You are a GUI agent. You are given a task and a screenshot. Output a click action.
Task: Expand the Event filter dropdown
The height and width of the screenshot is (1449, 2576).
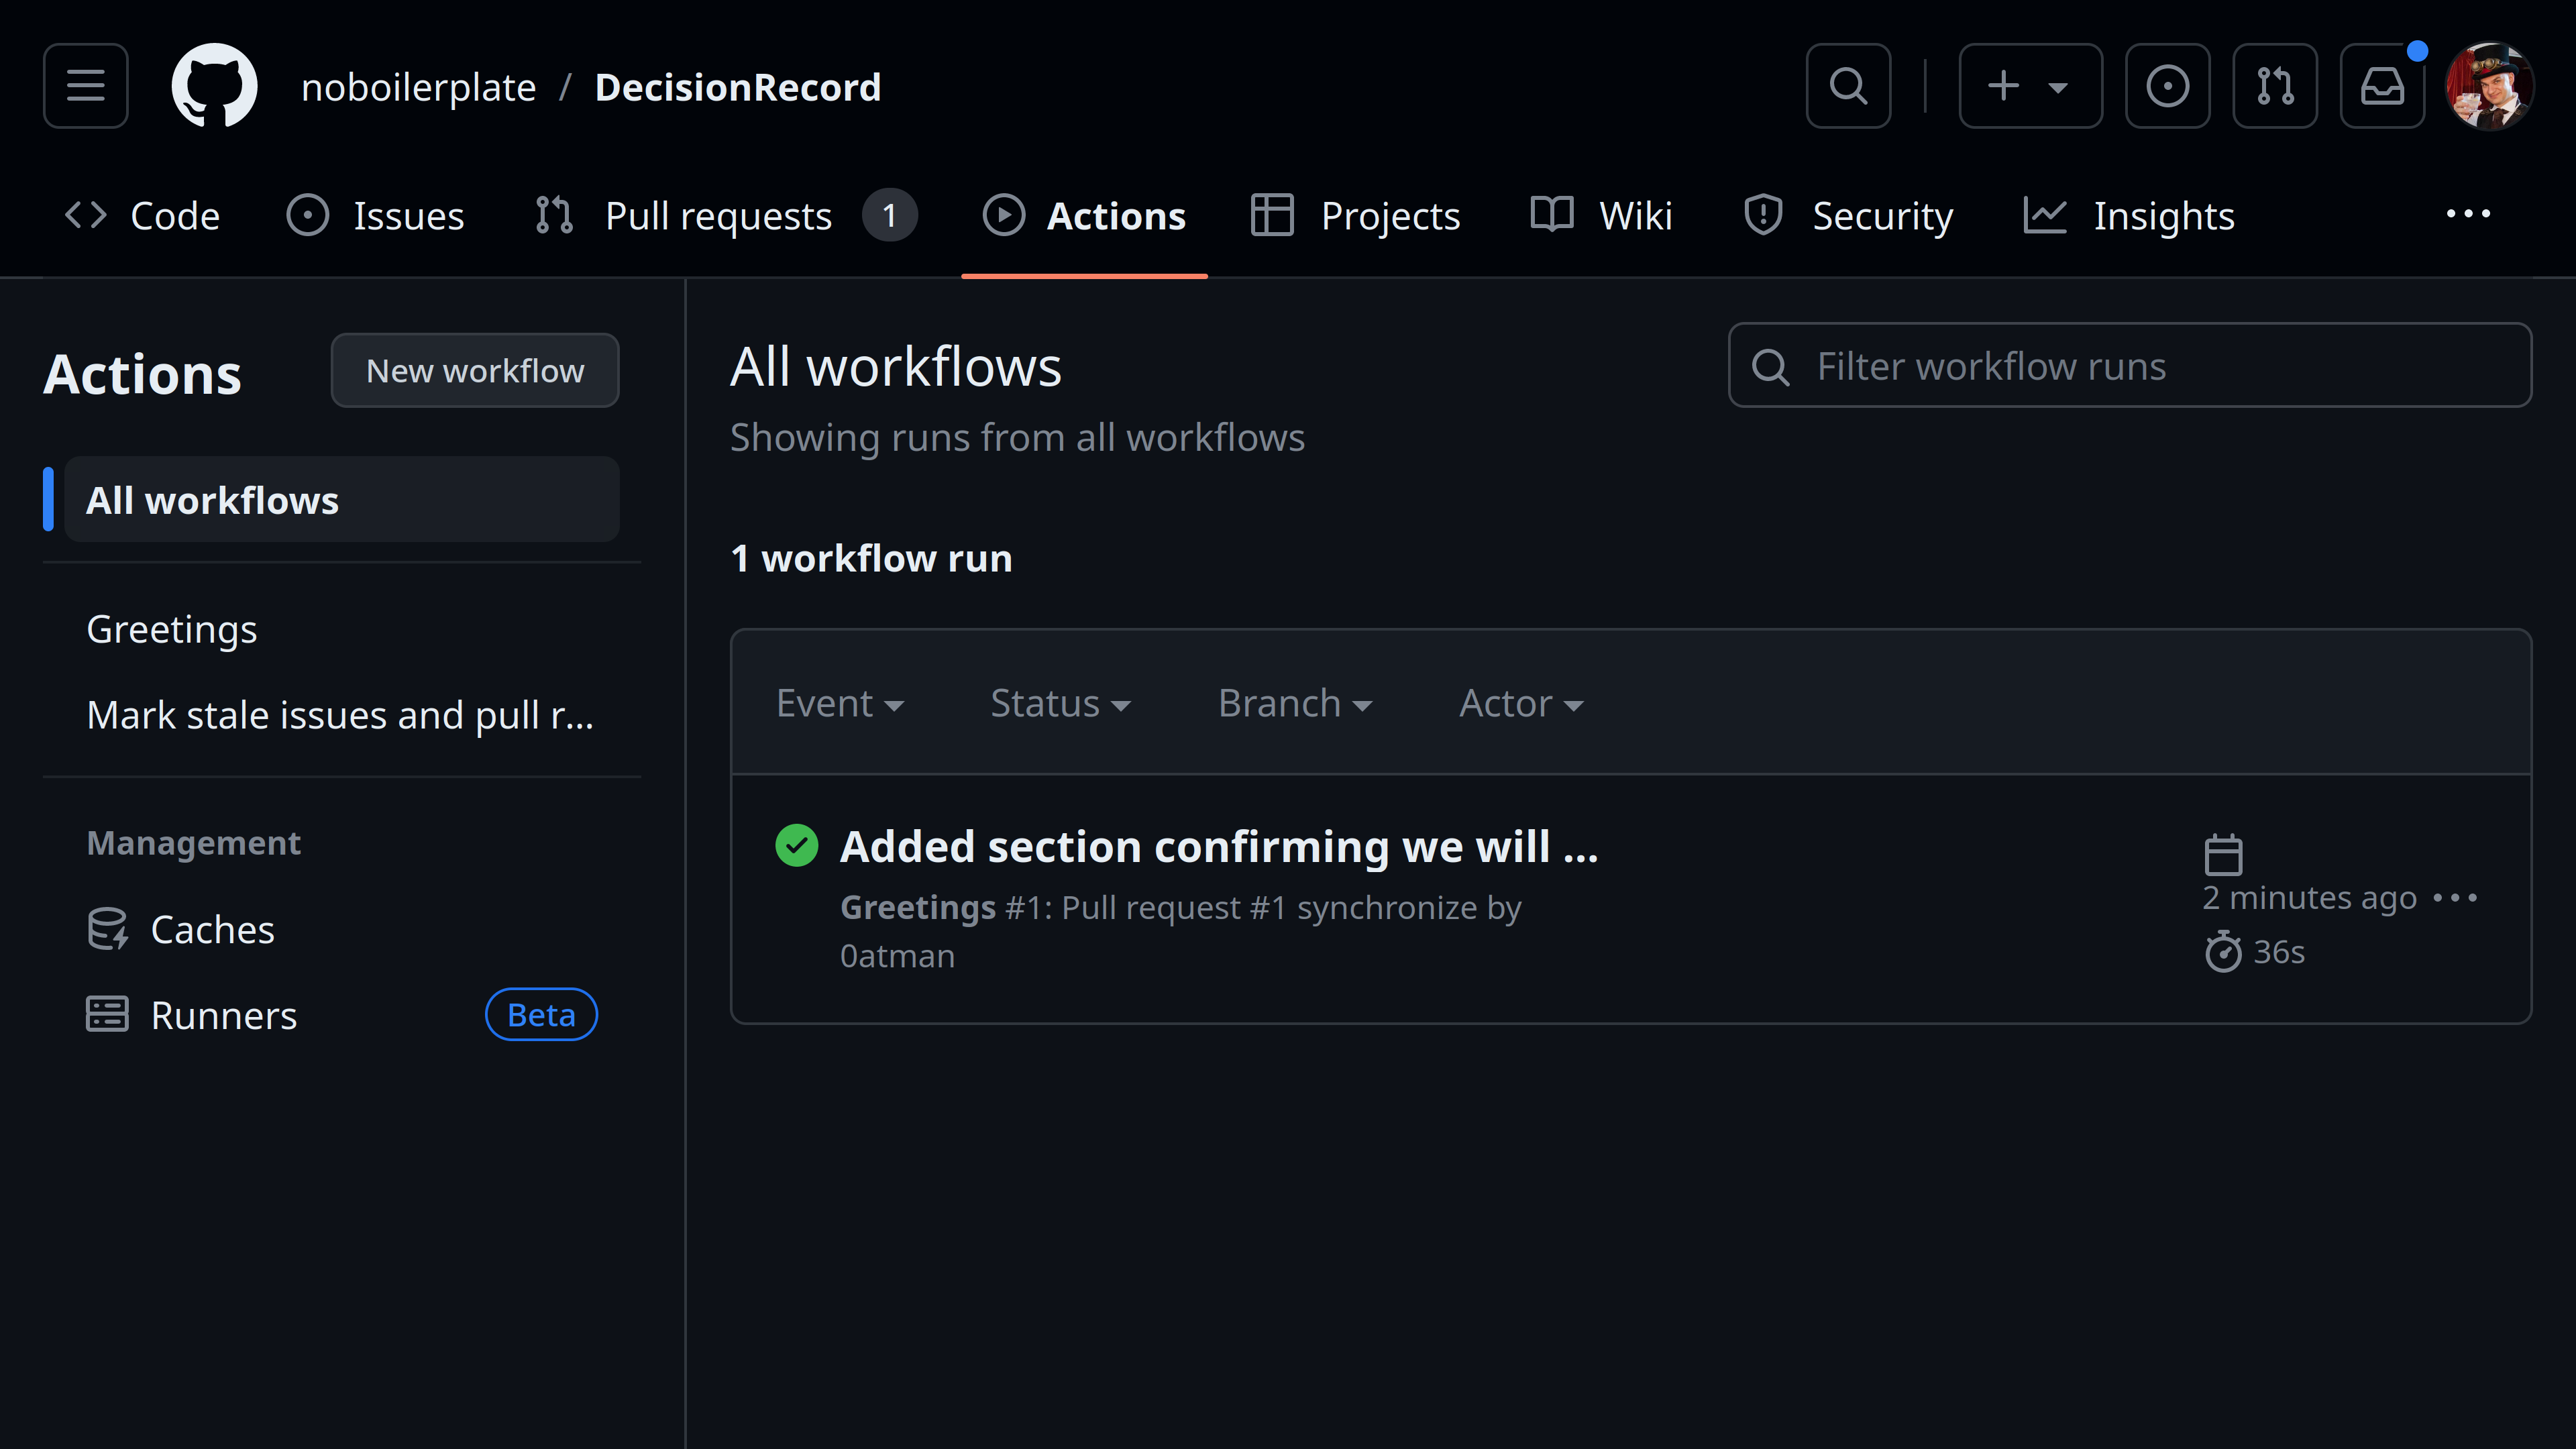pyautogui.click(x=840, y=703)
